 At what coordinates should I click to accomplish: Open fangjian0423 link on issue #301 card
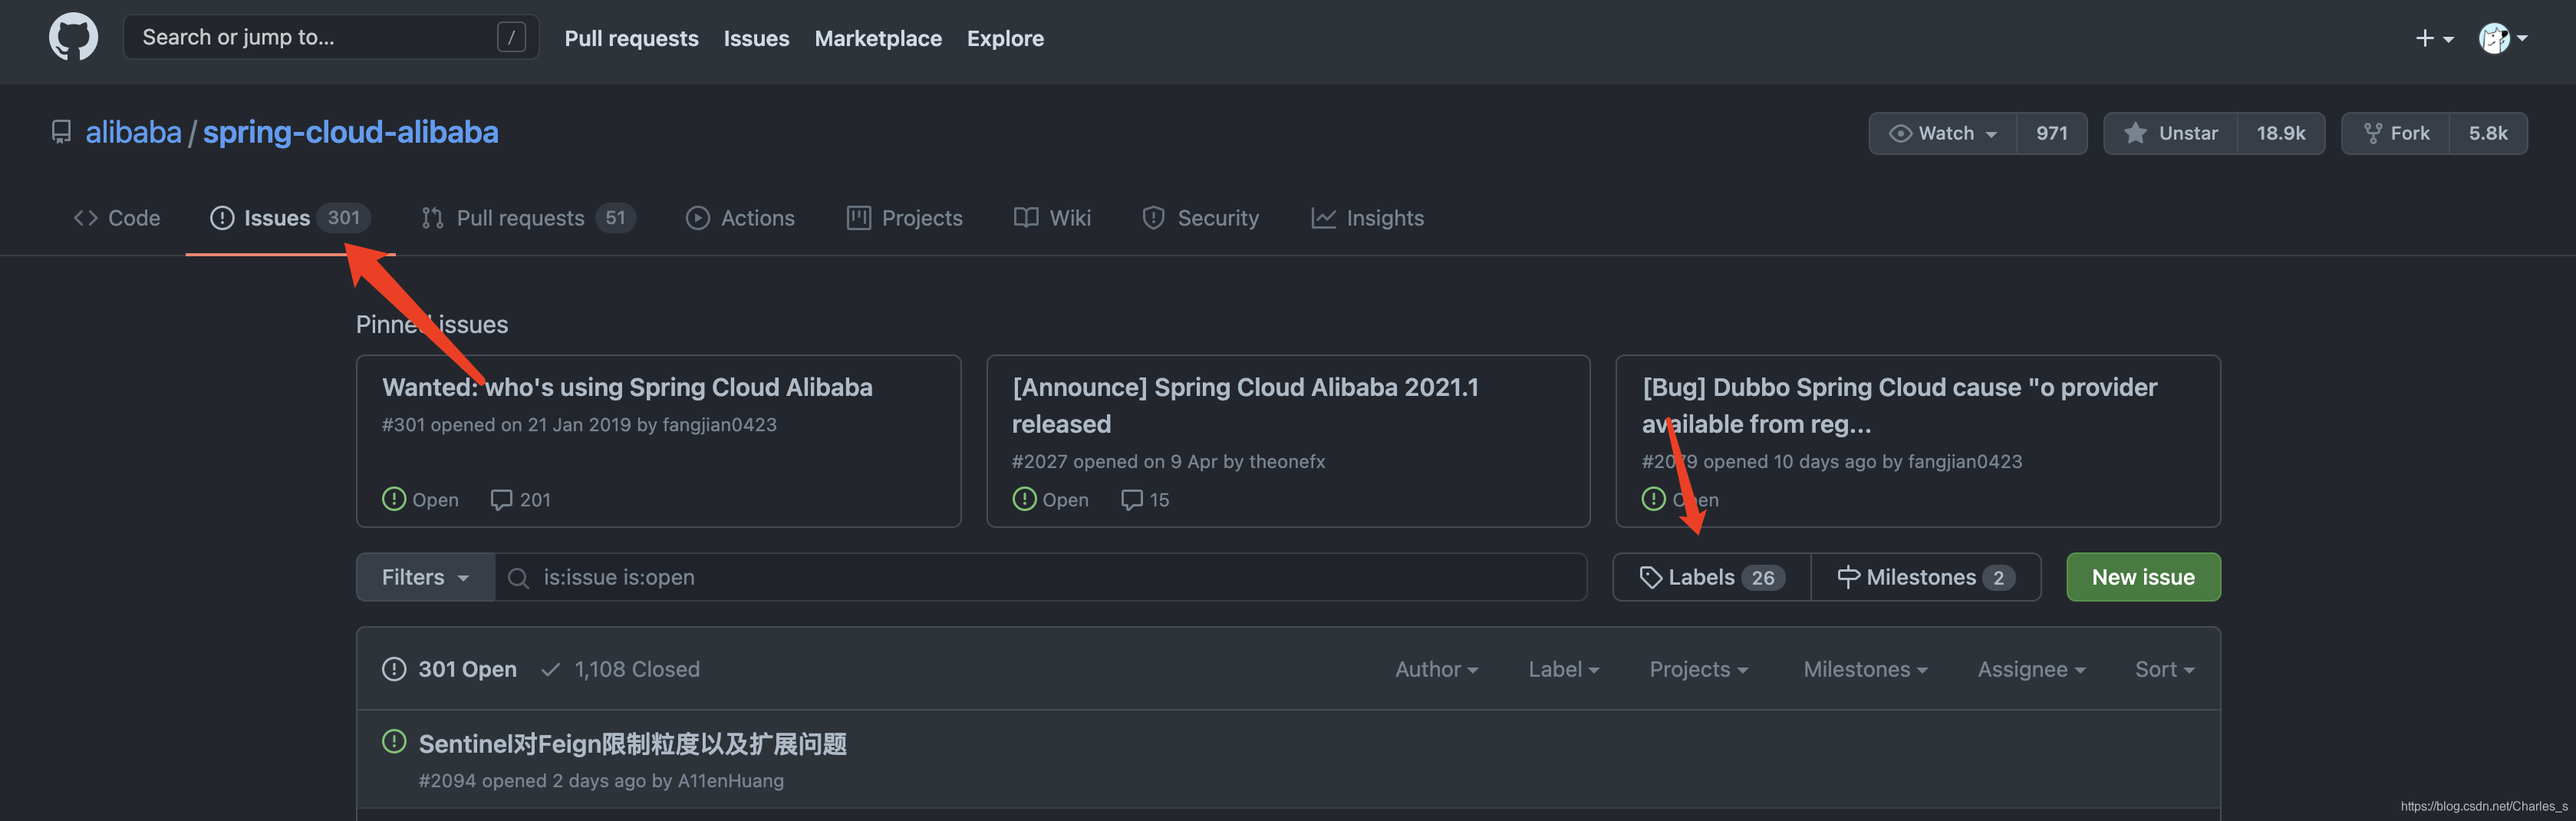pyautogui.click(x=719, y=424)
